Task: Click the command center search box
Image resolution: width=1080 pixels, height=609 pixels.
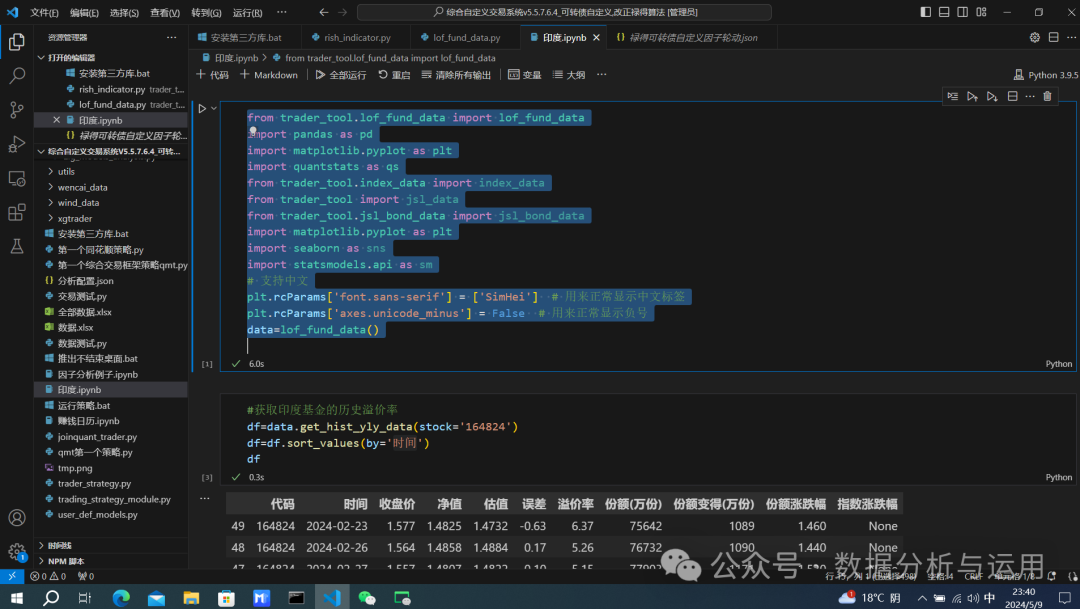Action: pos(564,12)
